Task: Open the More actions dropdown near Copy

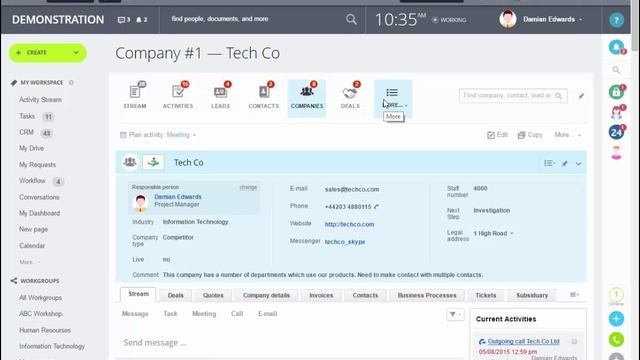Action: 568,135
